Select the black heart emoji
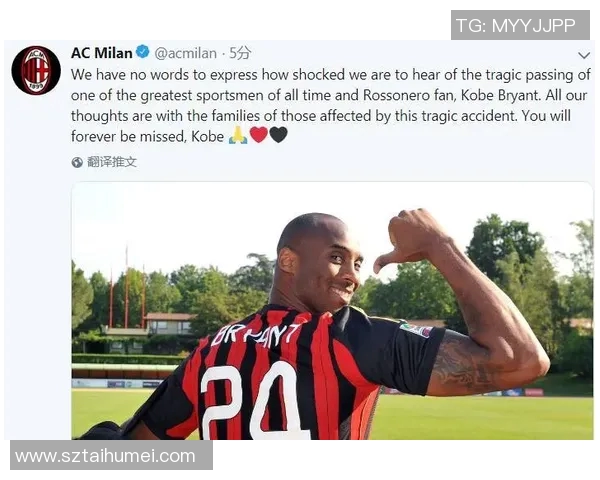The height and width of the screenshot is (480, 600). 278,135
